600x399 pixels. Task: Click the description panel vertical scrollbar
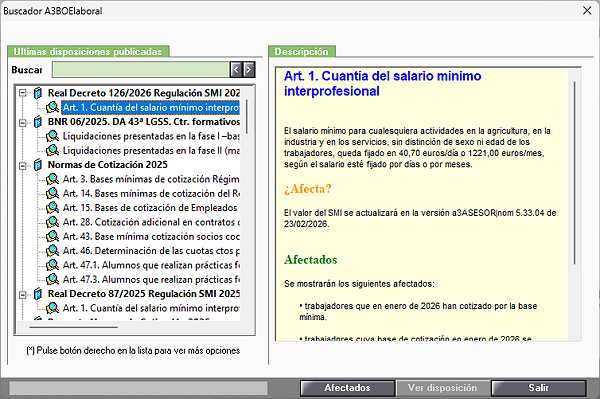pyautogui.click(x=574, y=172)
